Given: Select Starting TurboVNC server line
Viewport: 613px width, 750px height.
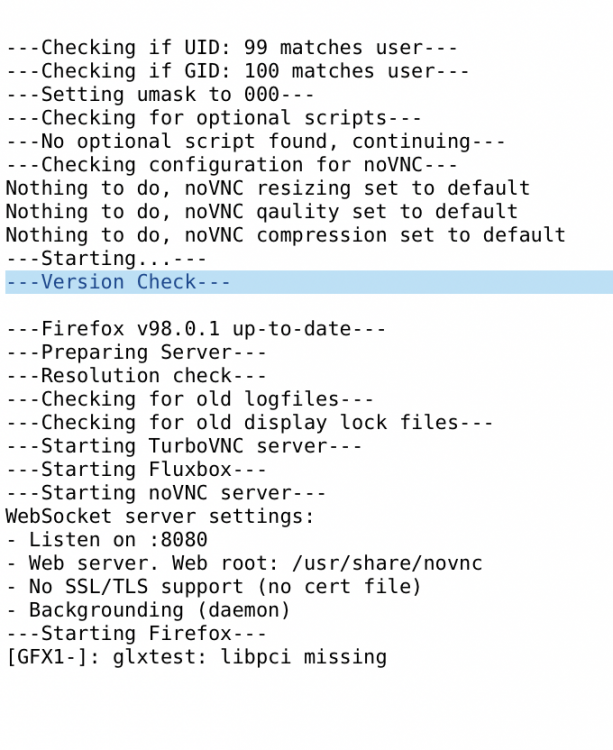Looking at the screenshot, I should [x=184, y=446].
